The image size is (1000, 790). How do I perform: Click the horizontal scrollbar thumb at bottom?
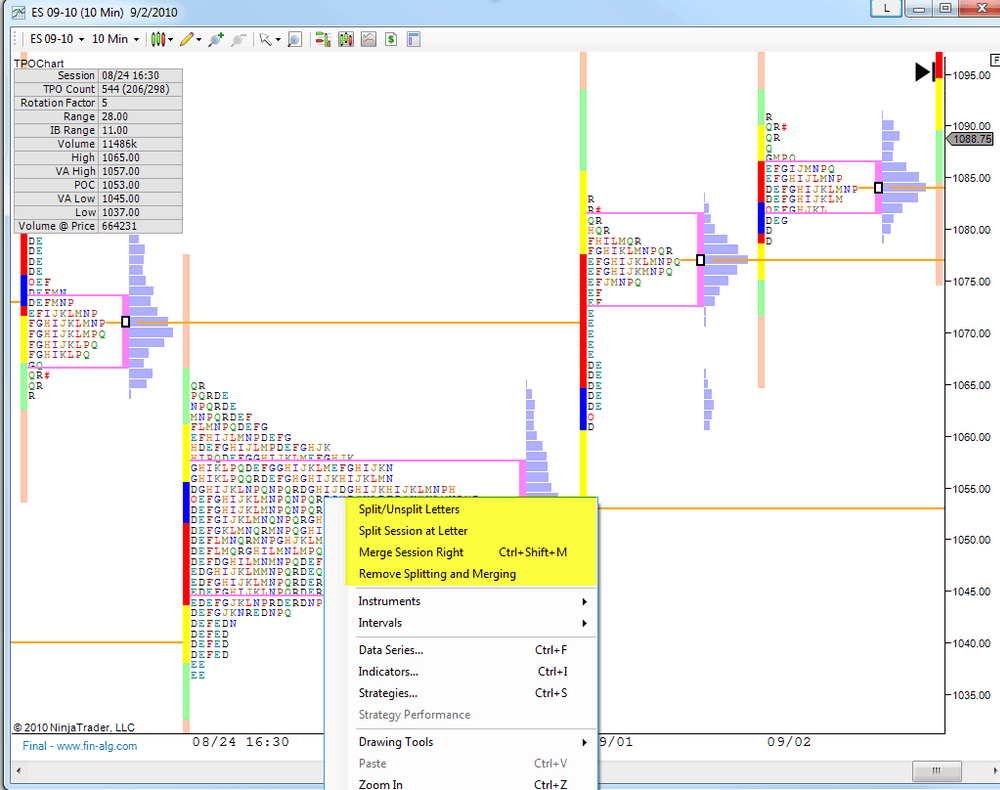point(936,771)
